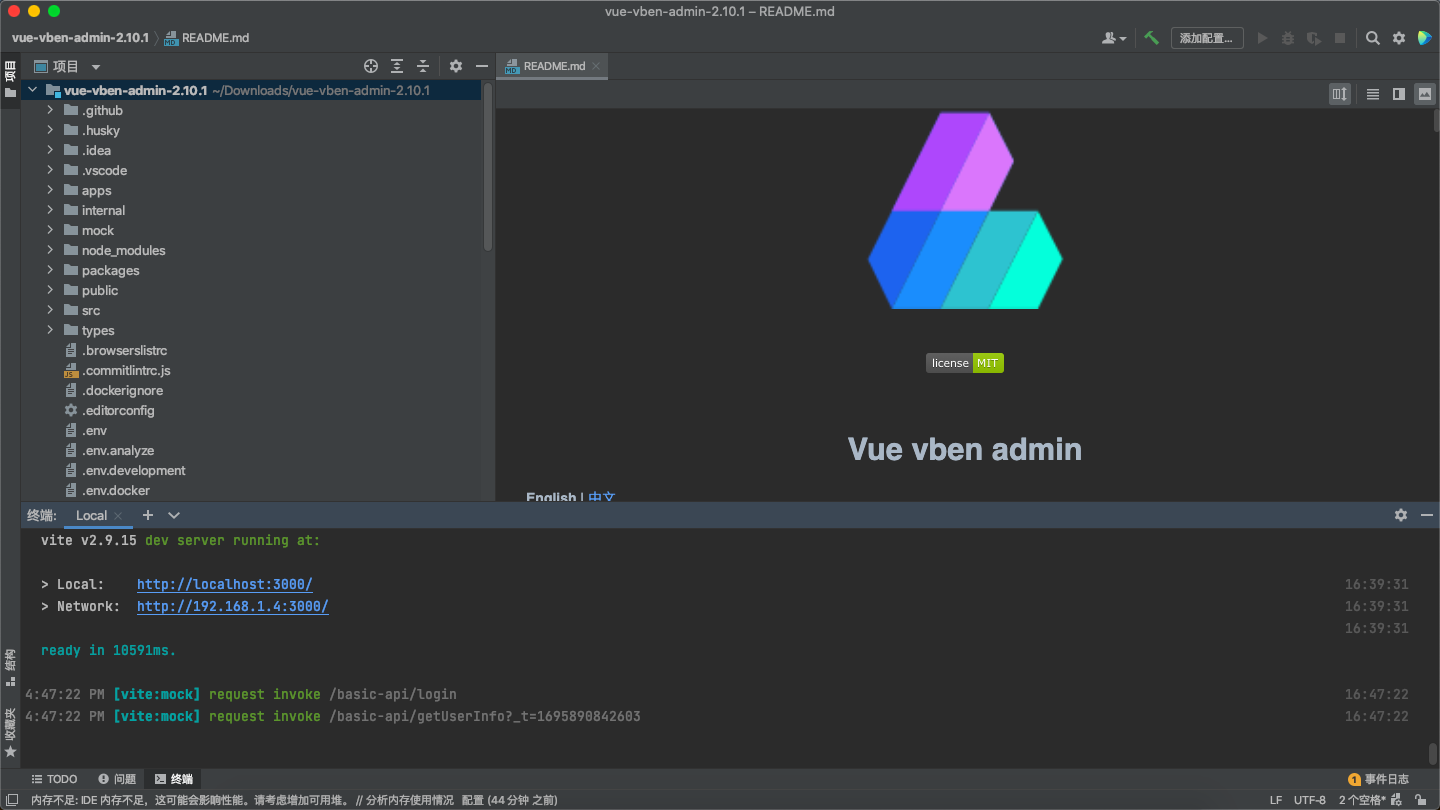
Task: Select file in project with the crosshair icon
Action: pyautogui.click(x=371, y=65)
